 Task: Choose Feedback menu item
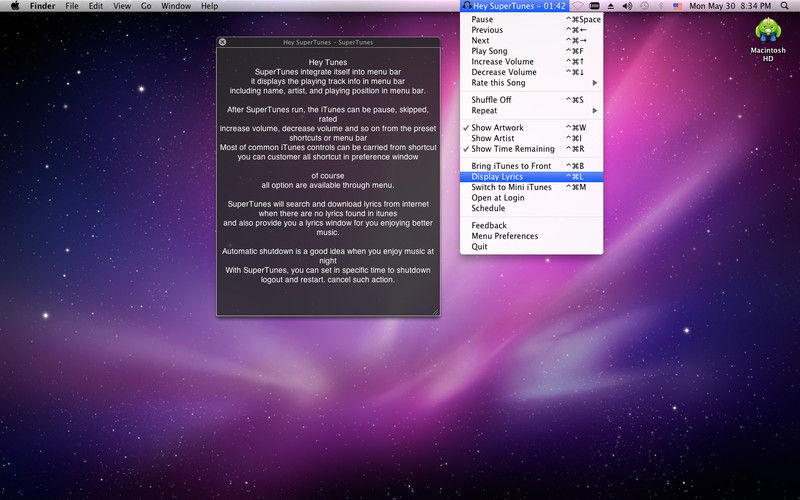[531, 226]
